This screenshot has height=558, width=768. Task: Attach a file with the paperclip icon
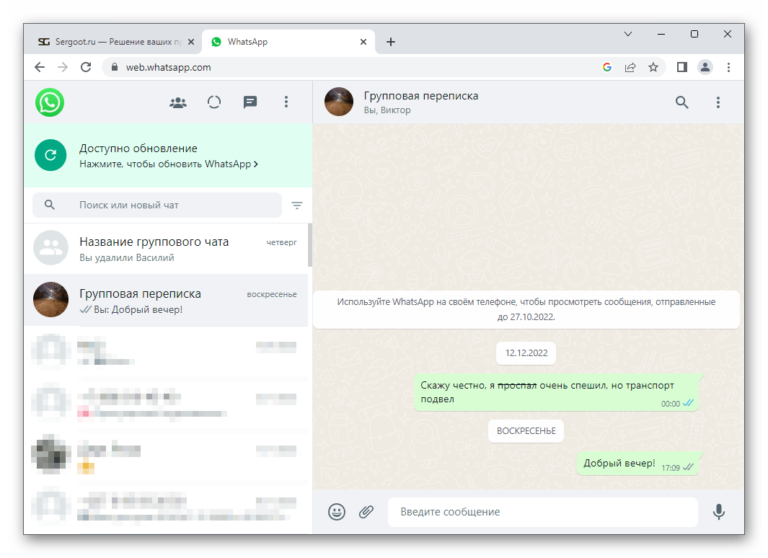coord(366,512)
